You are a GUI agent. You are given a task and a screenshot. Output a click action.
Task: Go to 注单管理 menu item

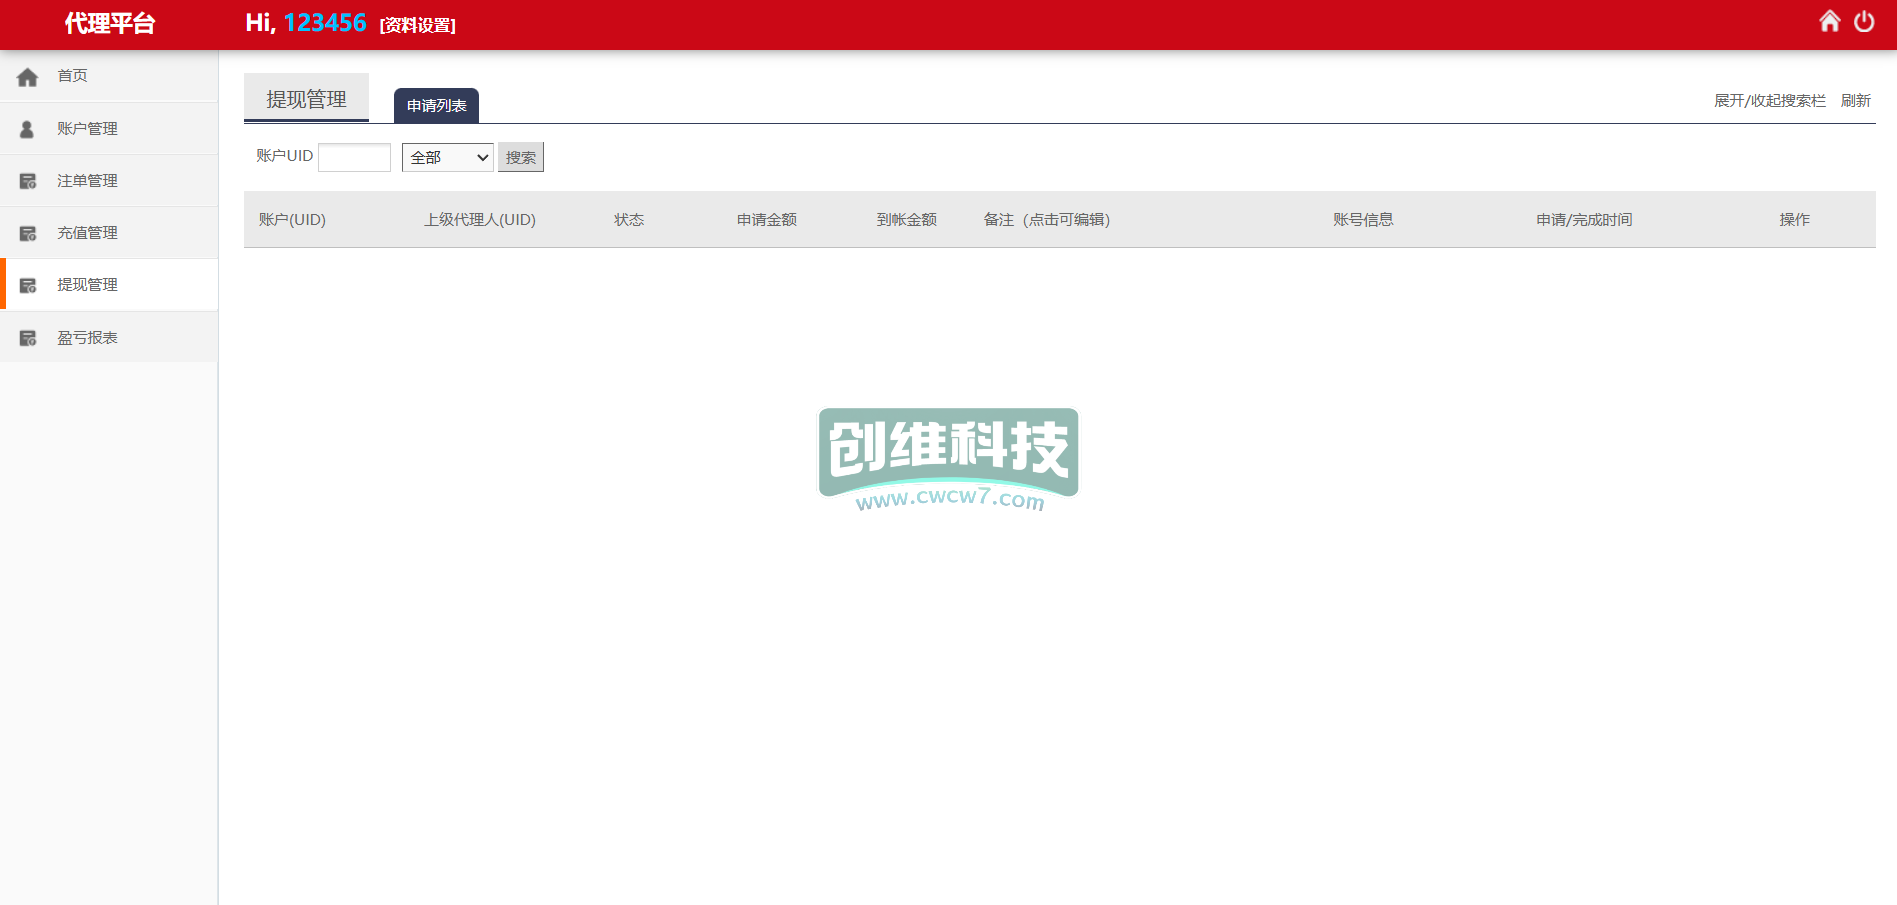[109, 180]
